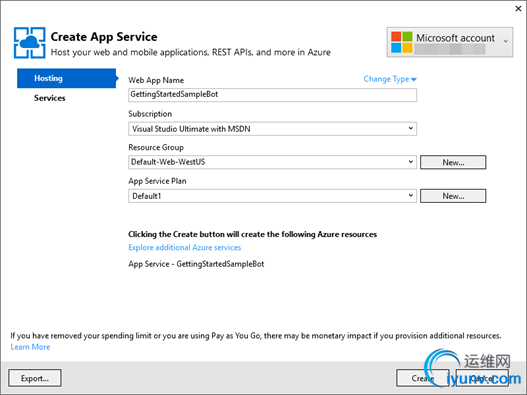The width and height of the screenshot is (527, 395).
Task: Click New button next to App Service Plan
Action: [x=453, y=196]
